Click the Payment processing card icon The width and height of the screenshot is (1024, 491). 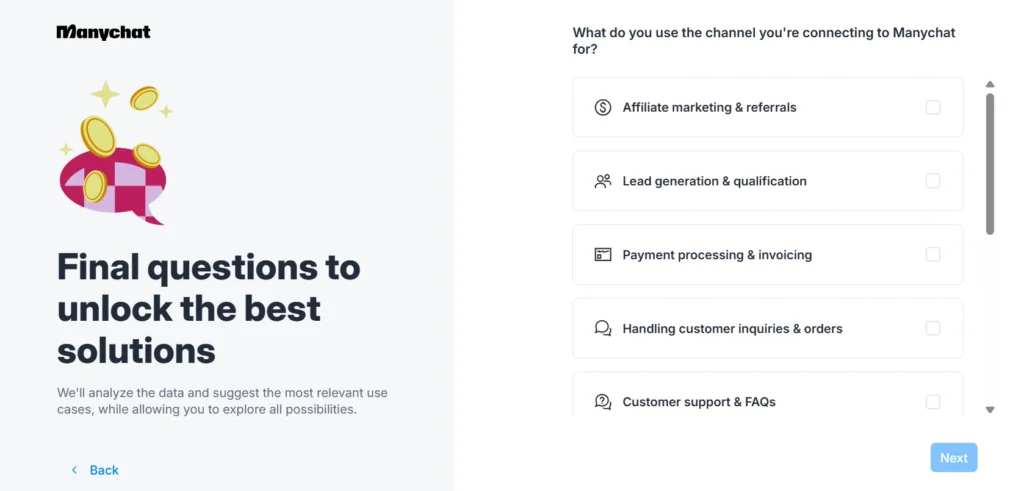pyautogui.click(x=602, y=255)
